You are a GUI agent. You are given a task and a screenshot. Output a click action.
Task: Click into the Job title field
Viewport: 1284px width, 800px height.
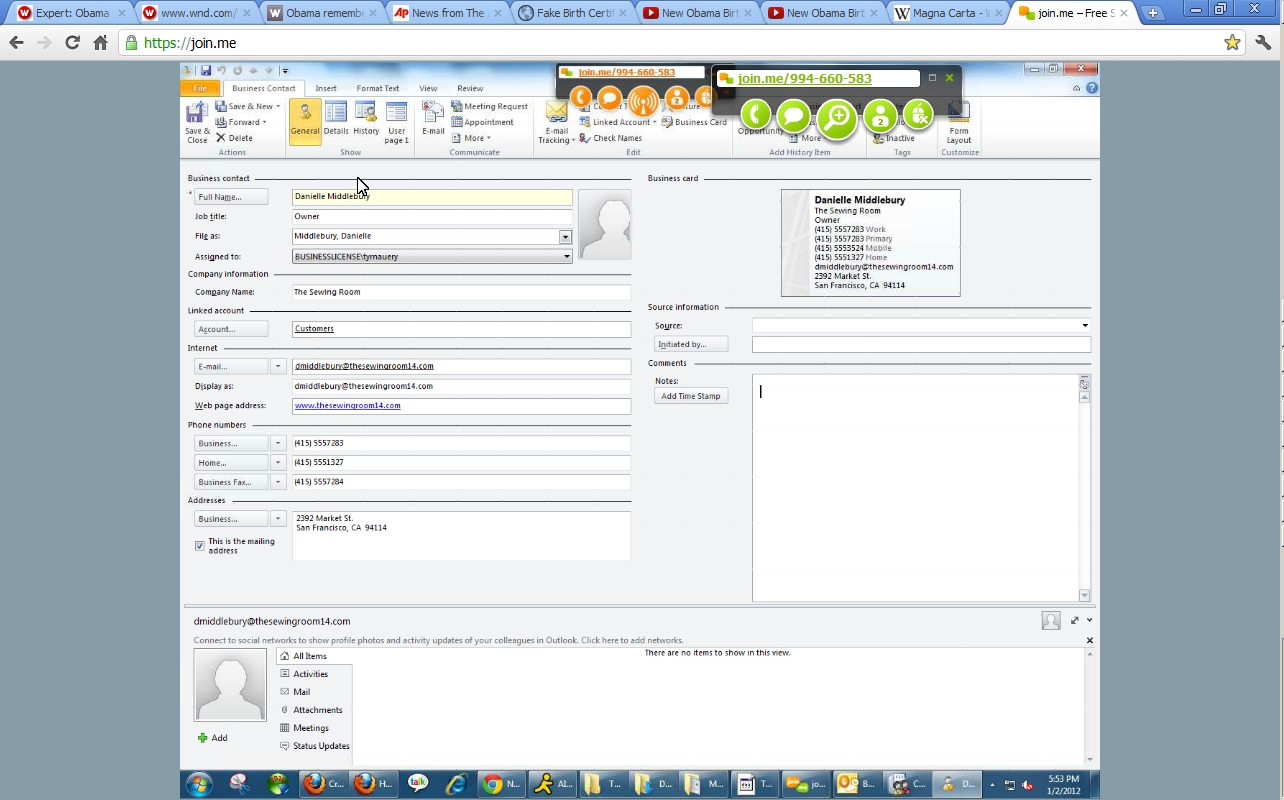[432, 217]
